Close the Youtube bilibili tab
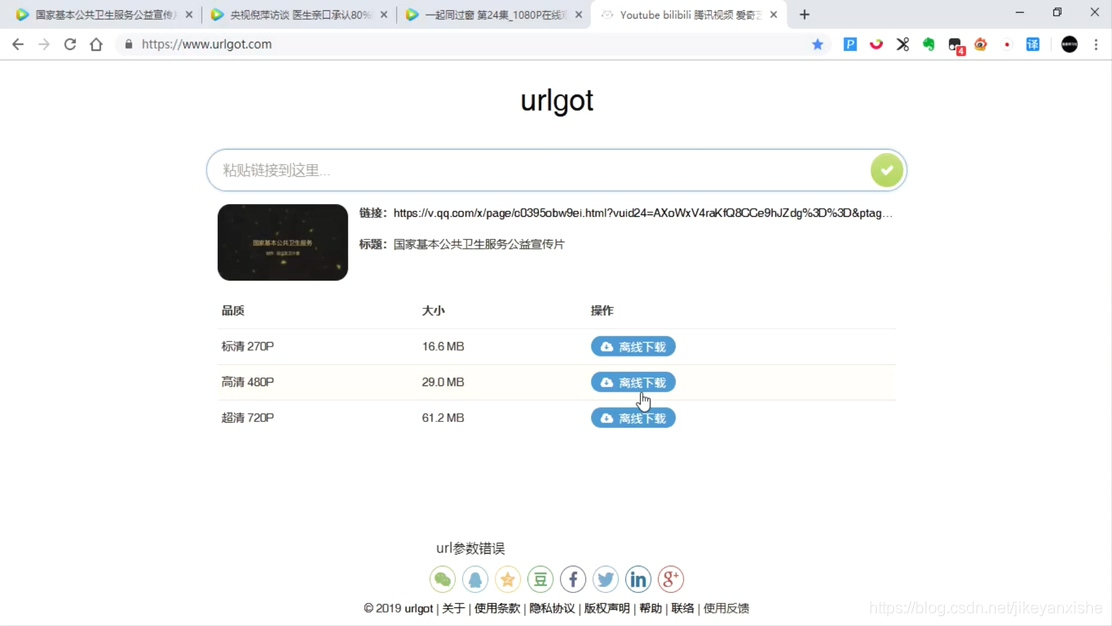The width and height of the screenshot is (1112, 626). click(x=774, y=14)
